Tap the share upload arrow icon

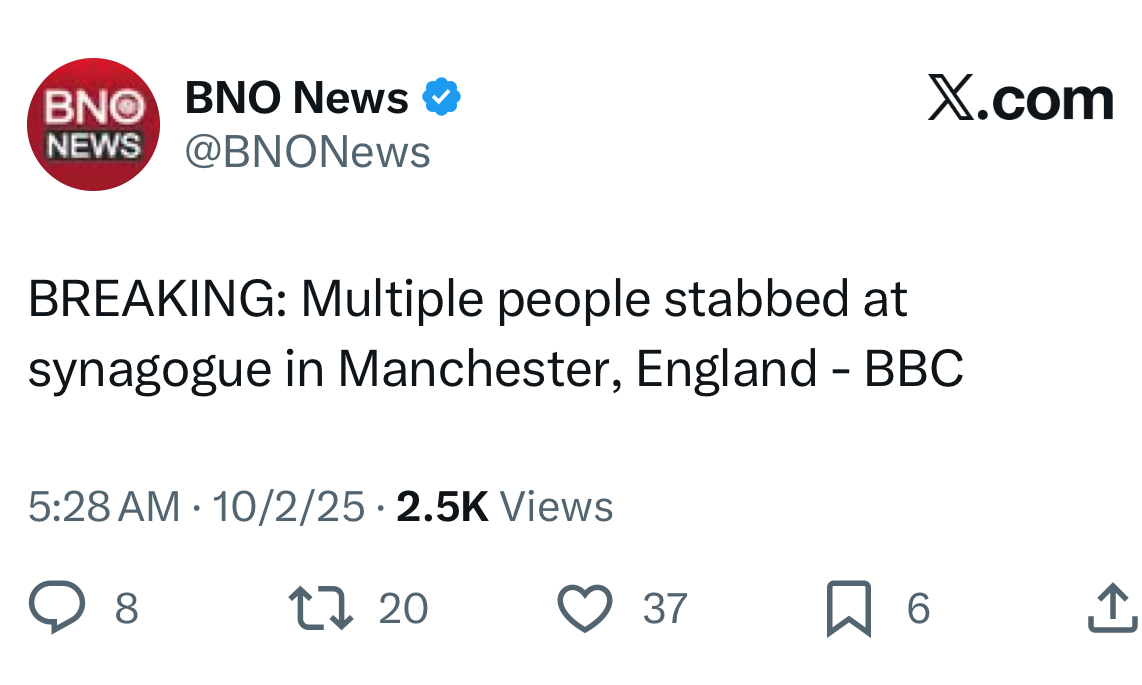coord(1112,609)
